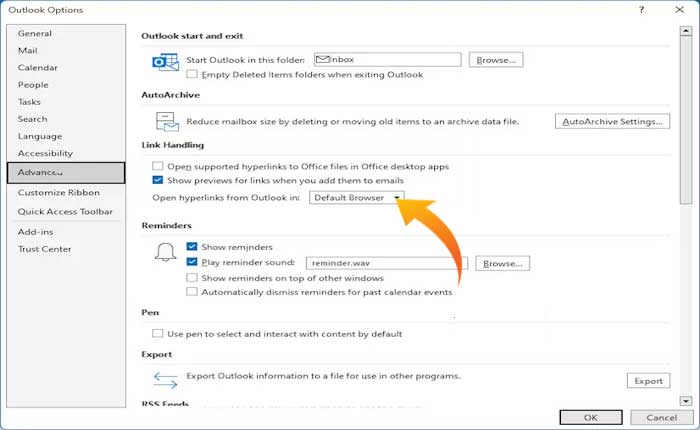Image resolution: width=700 pixels, height=430 pixels.
Task: Uncheck the Show reminders checkbox
Action: point(192,247)
